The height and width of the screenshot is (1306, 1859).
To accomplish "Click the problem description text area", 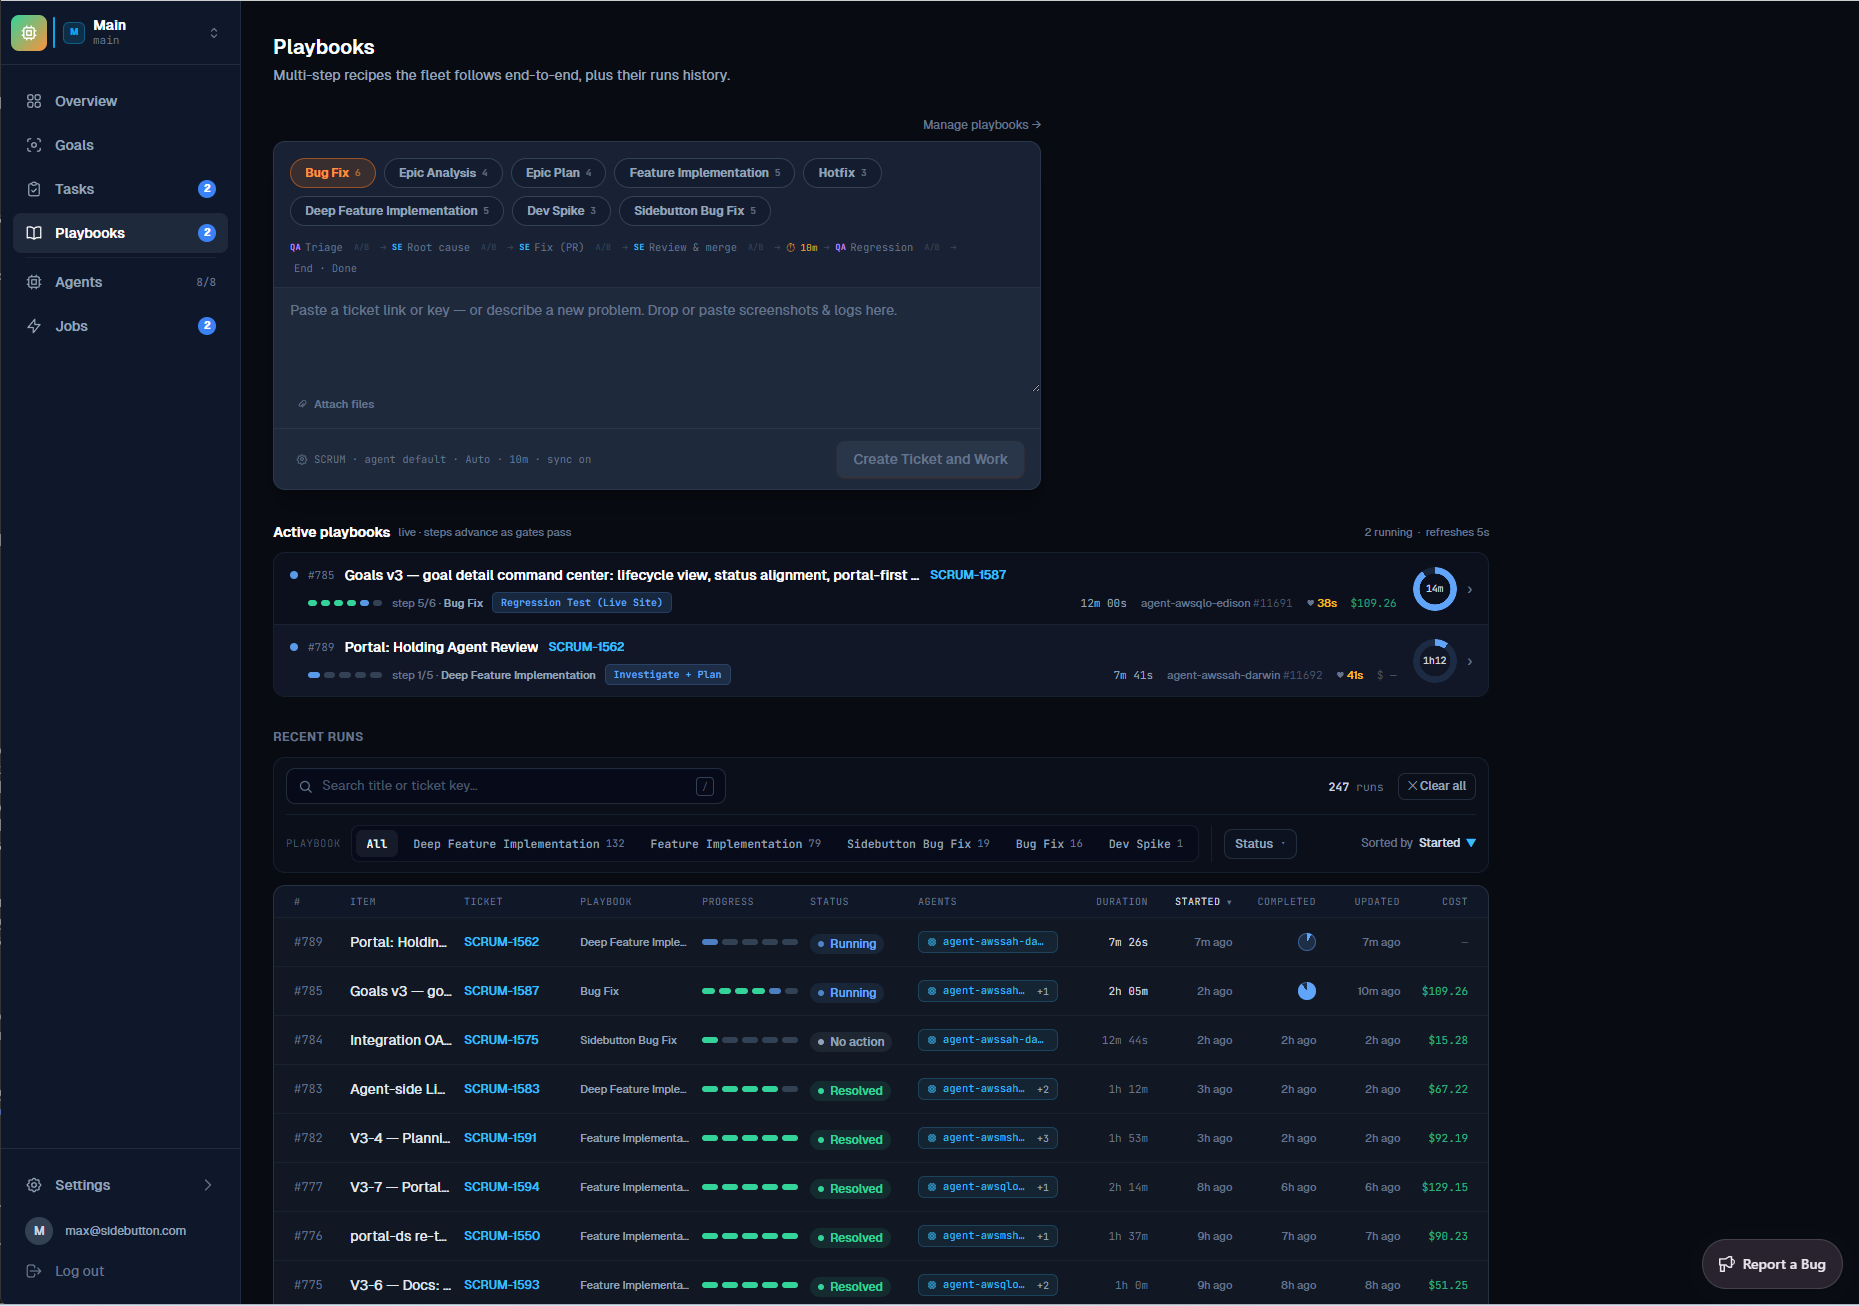I will pos(657,342).
